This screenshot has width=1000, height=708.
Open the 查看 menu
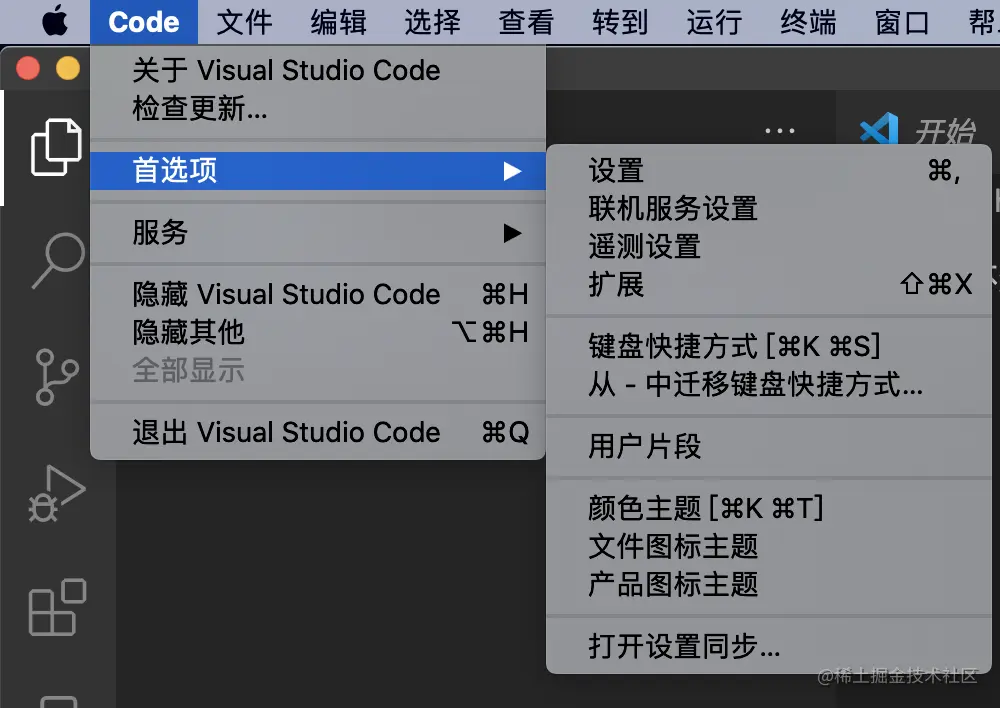pyautogui.click(x=526, y=22)
